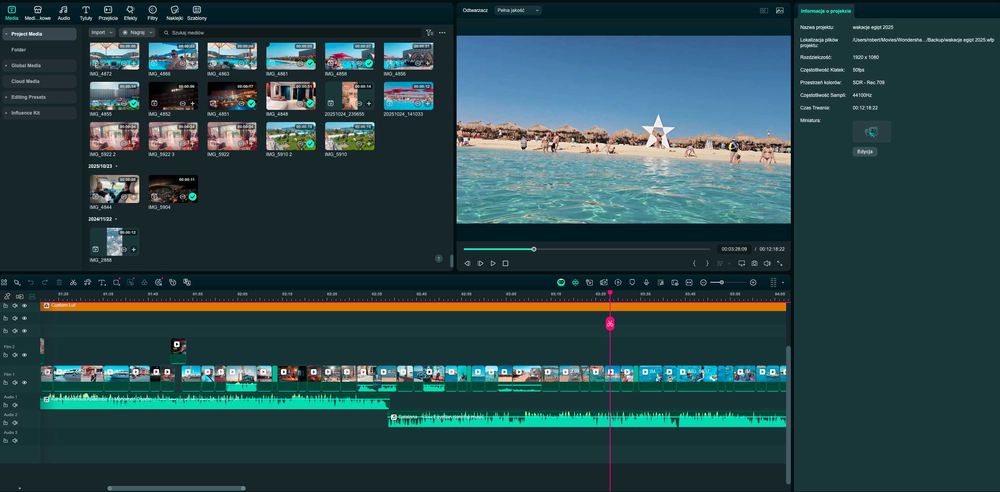Zoom out the timeline with minus icon

click(x=703, y=282)
